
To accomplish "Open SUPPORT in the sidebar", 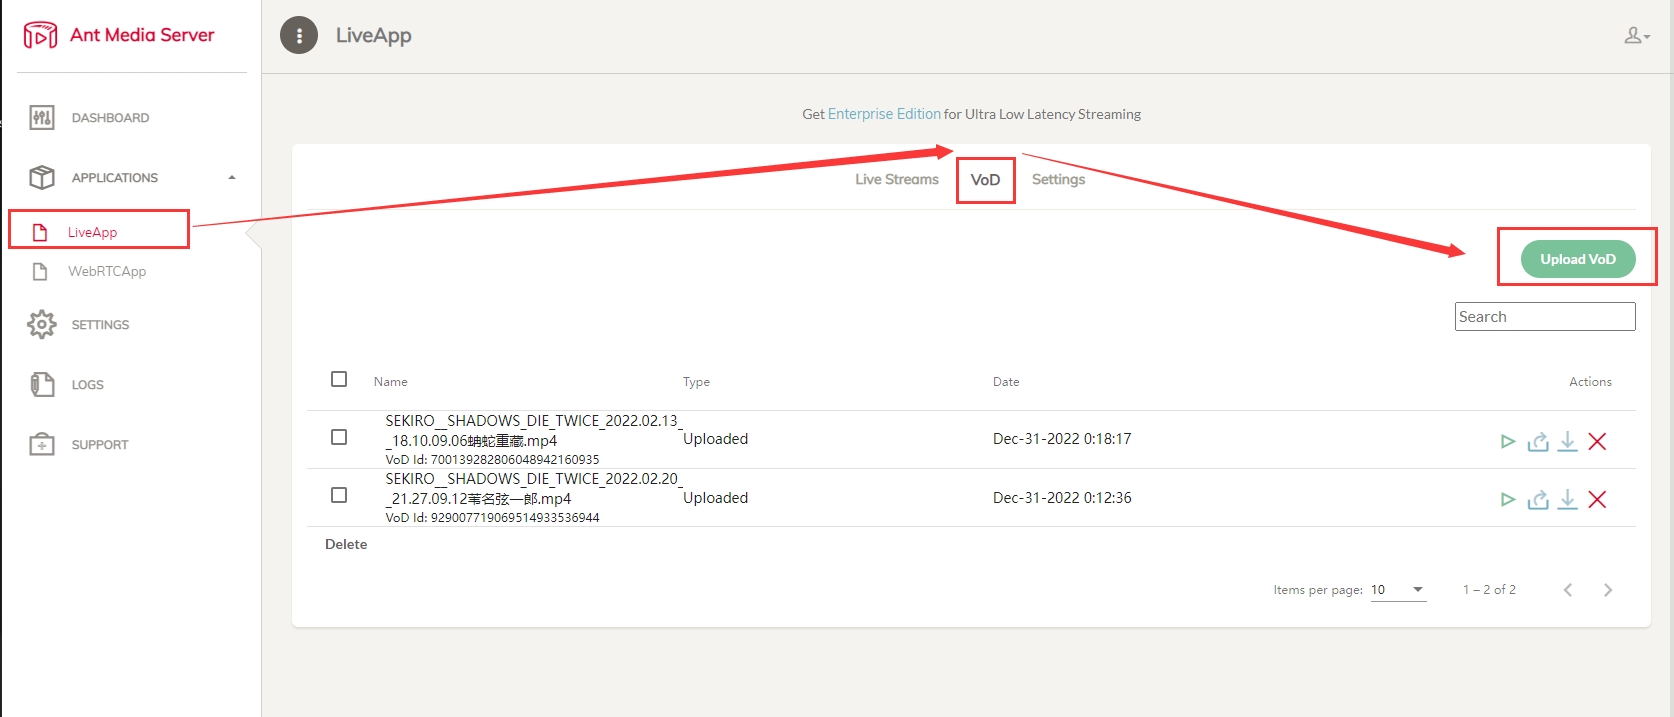I will click(100, 445).
